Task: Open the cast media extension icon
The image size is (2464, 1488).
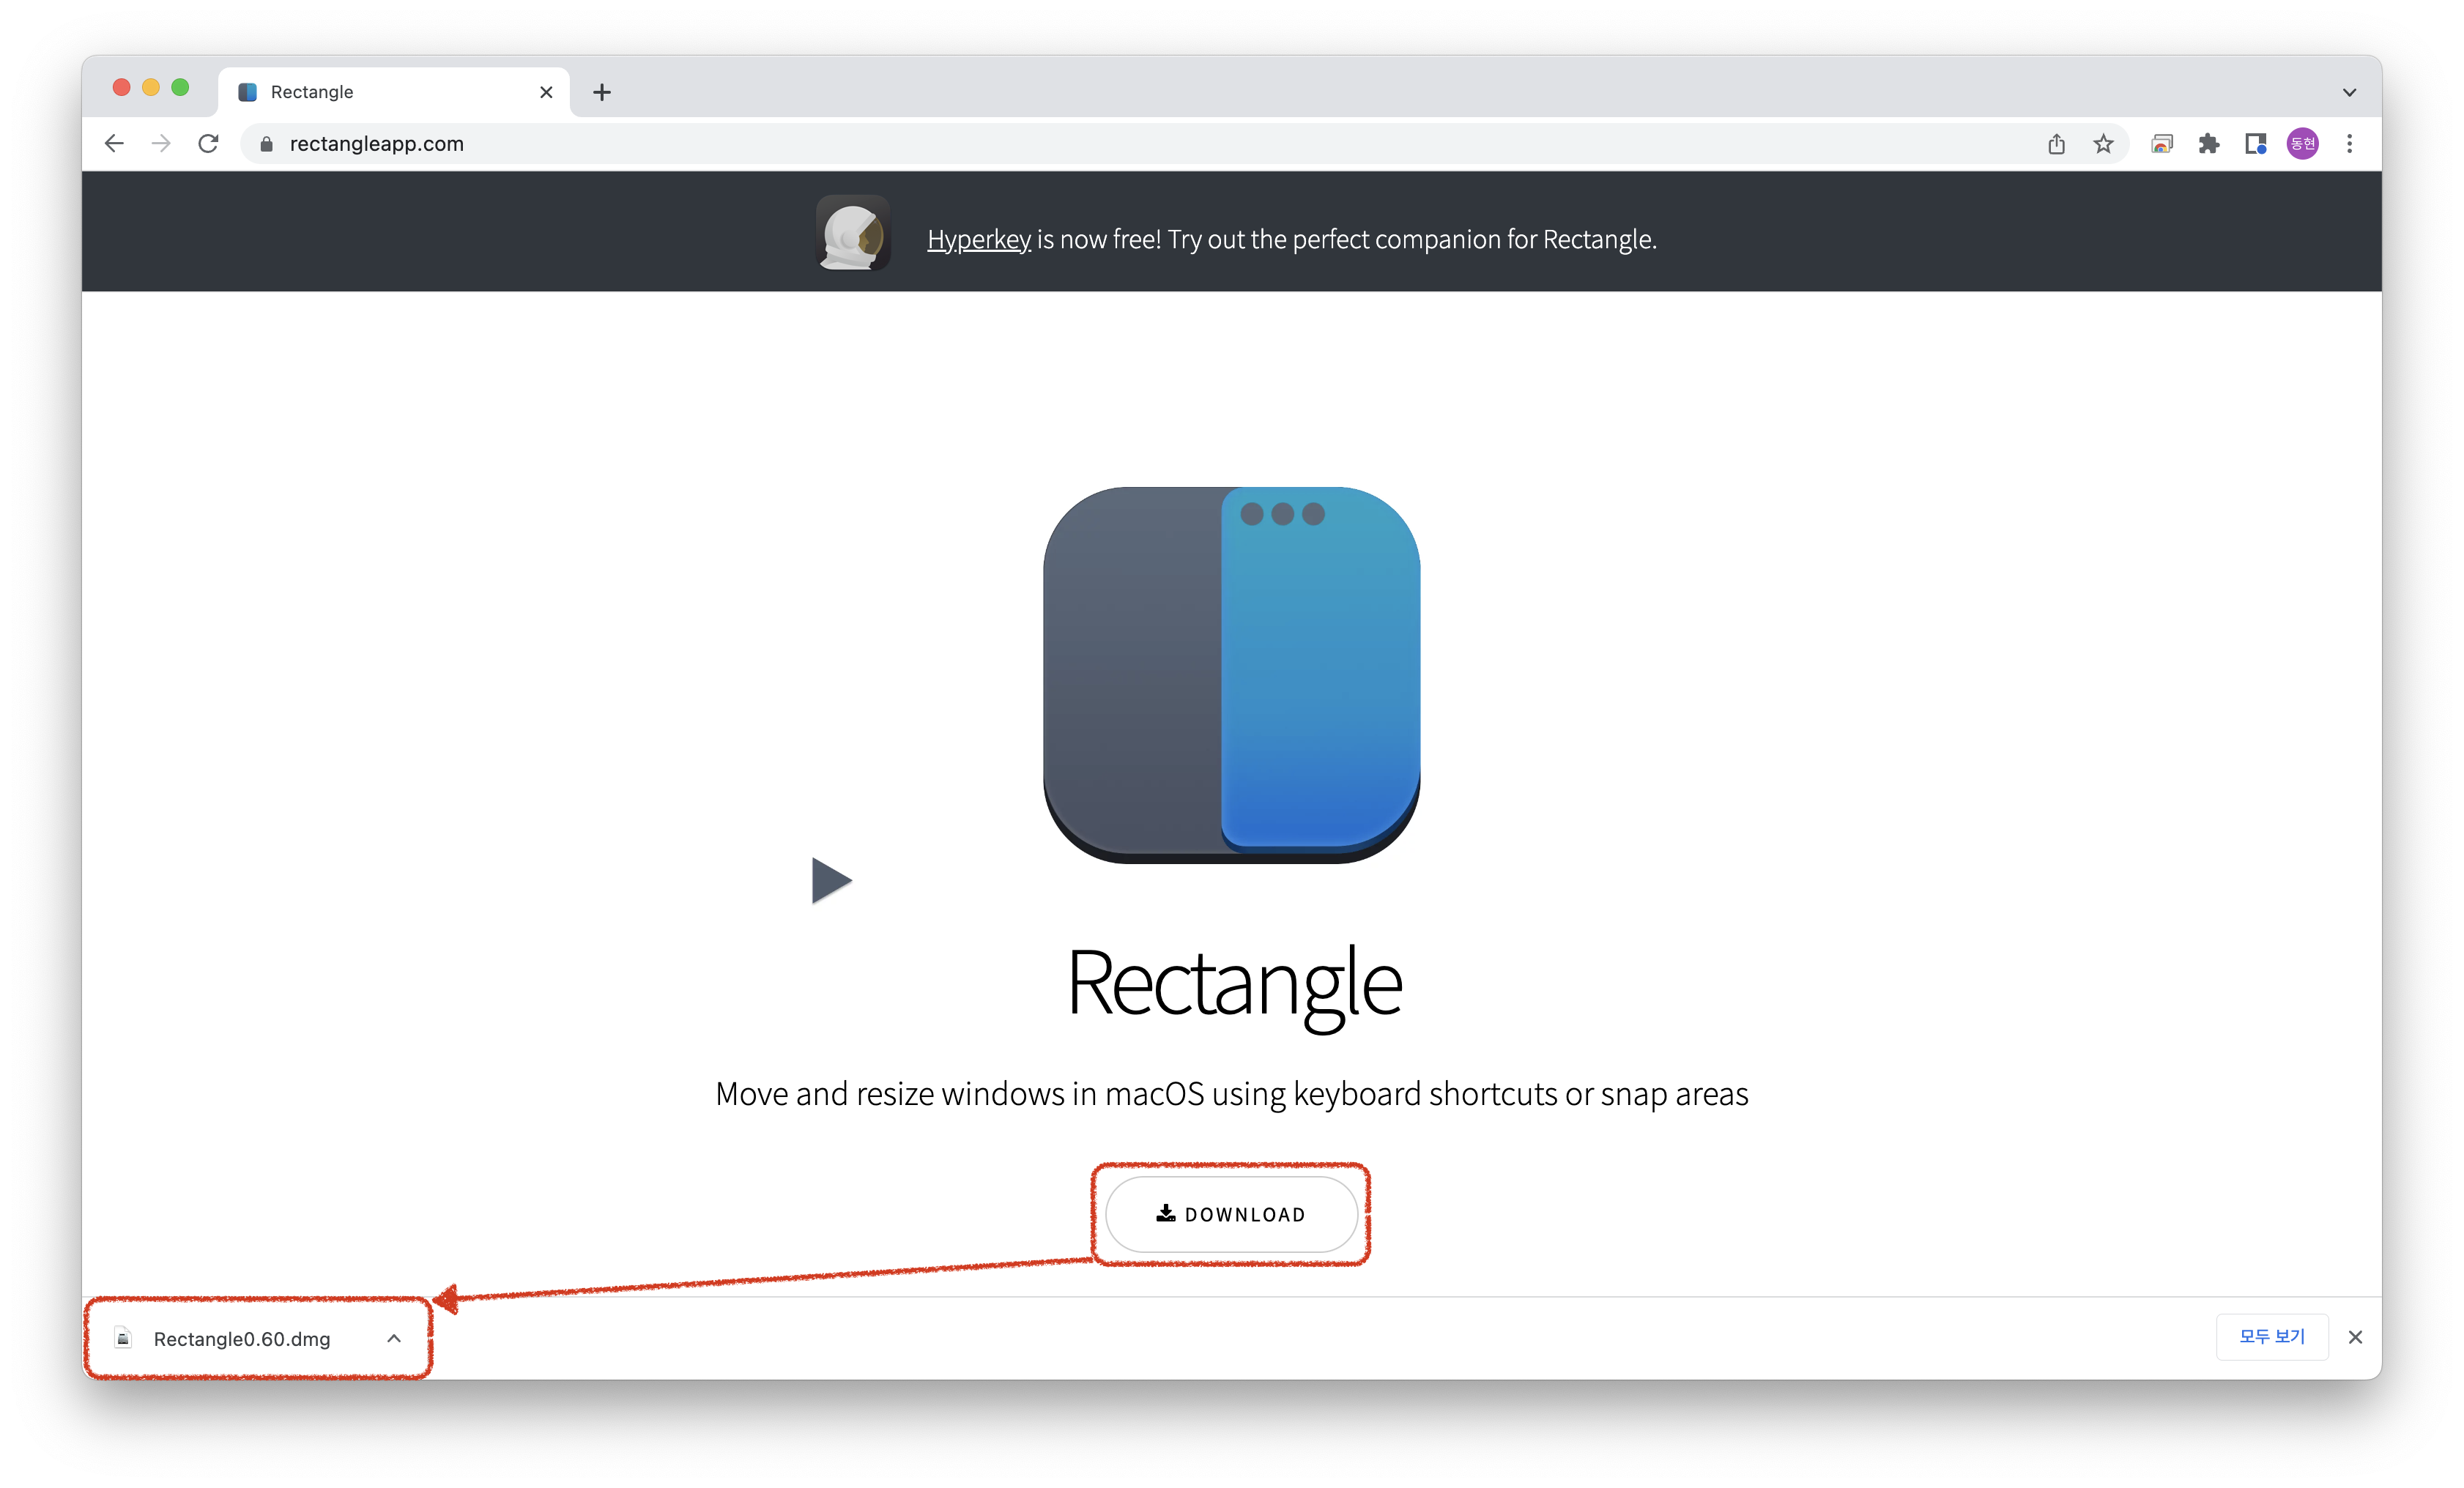Action: (x=2162, y=144)
